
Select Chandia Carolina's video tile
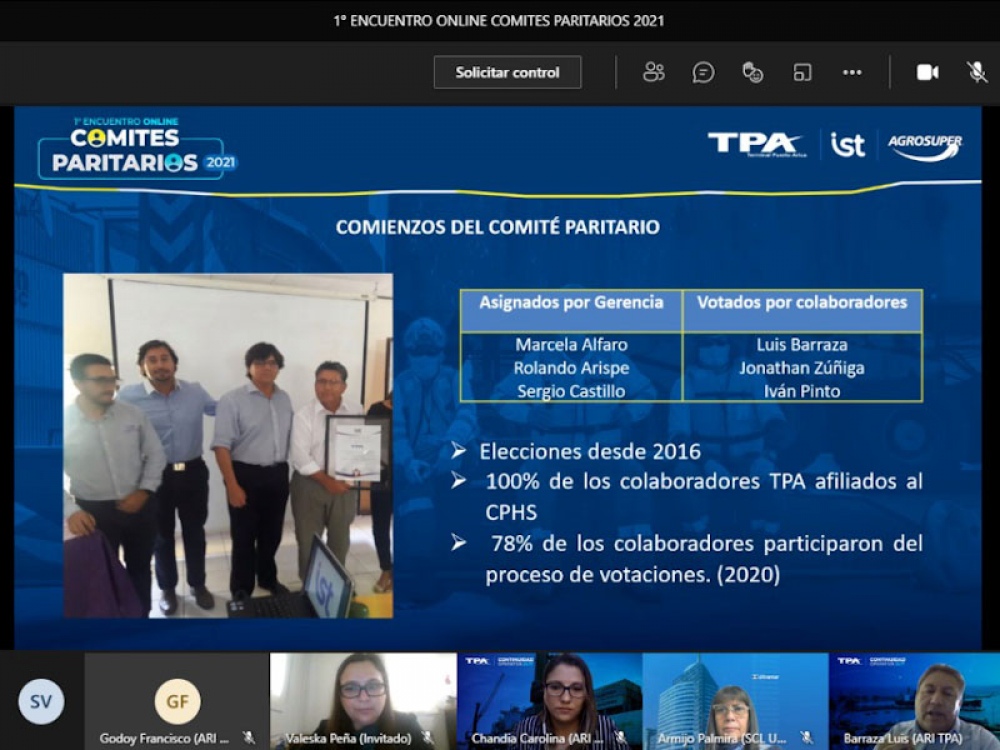click(x=549, y=695)
